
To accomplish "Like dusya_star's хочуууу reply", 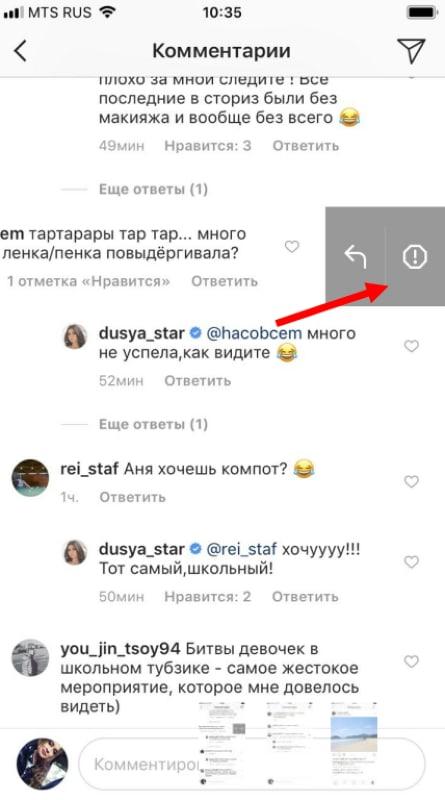I will (x=411, y=562).
